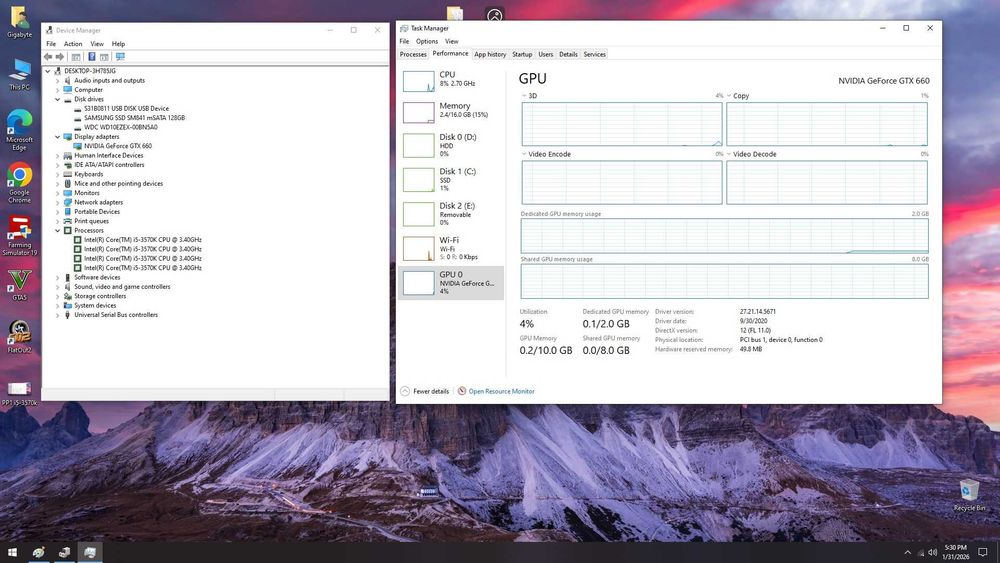Select the Human Interface Devices category
This screenshot has height=563, width=1000.
108,156
